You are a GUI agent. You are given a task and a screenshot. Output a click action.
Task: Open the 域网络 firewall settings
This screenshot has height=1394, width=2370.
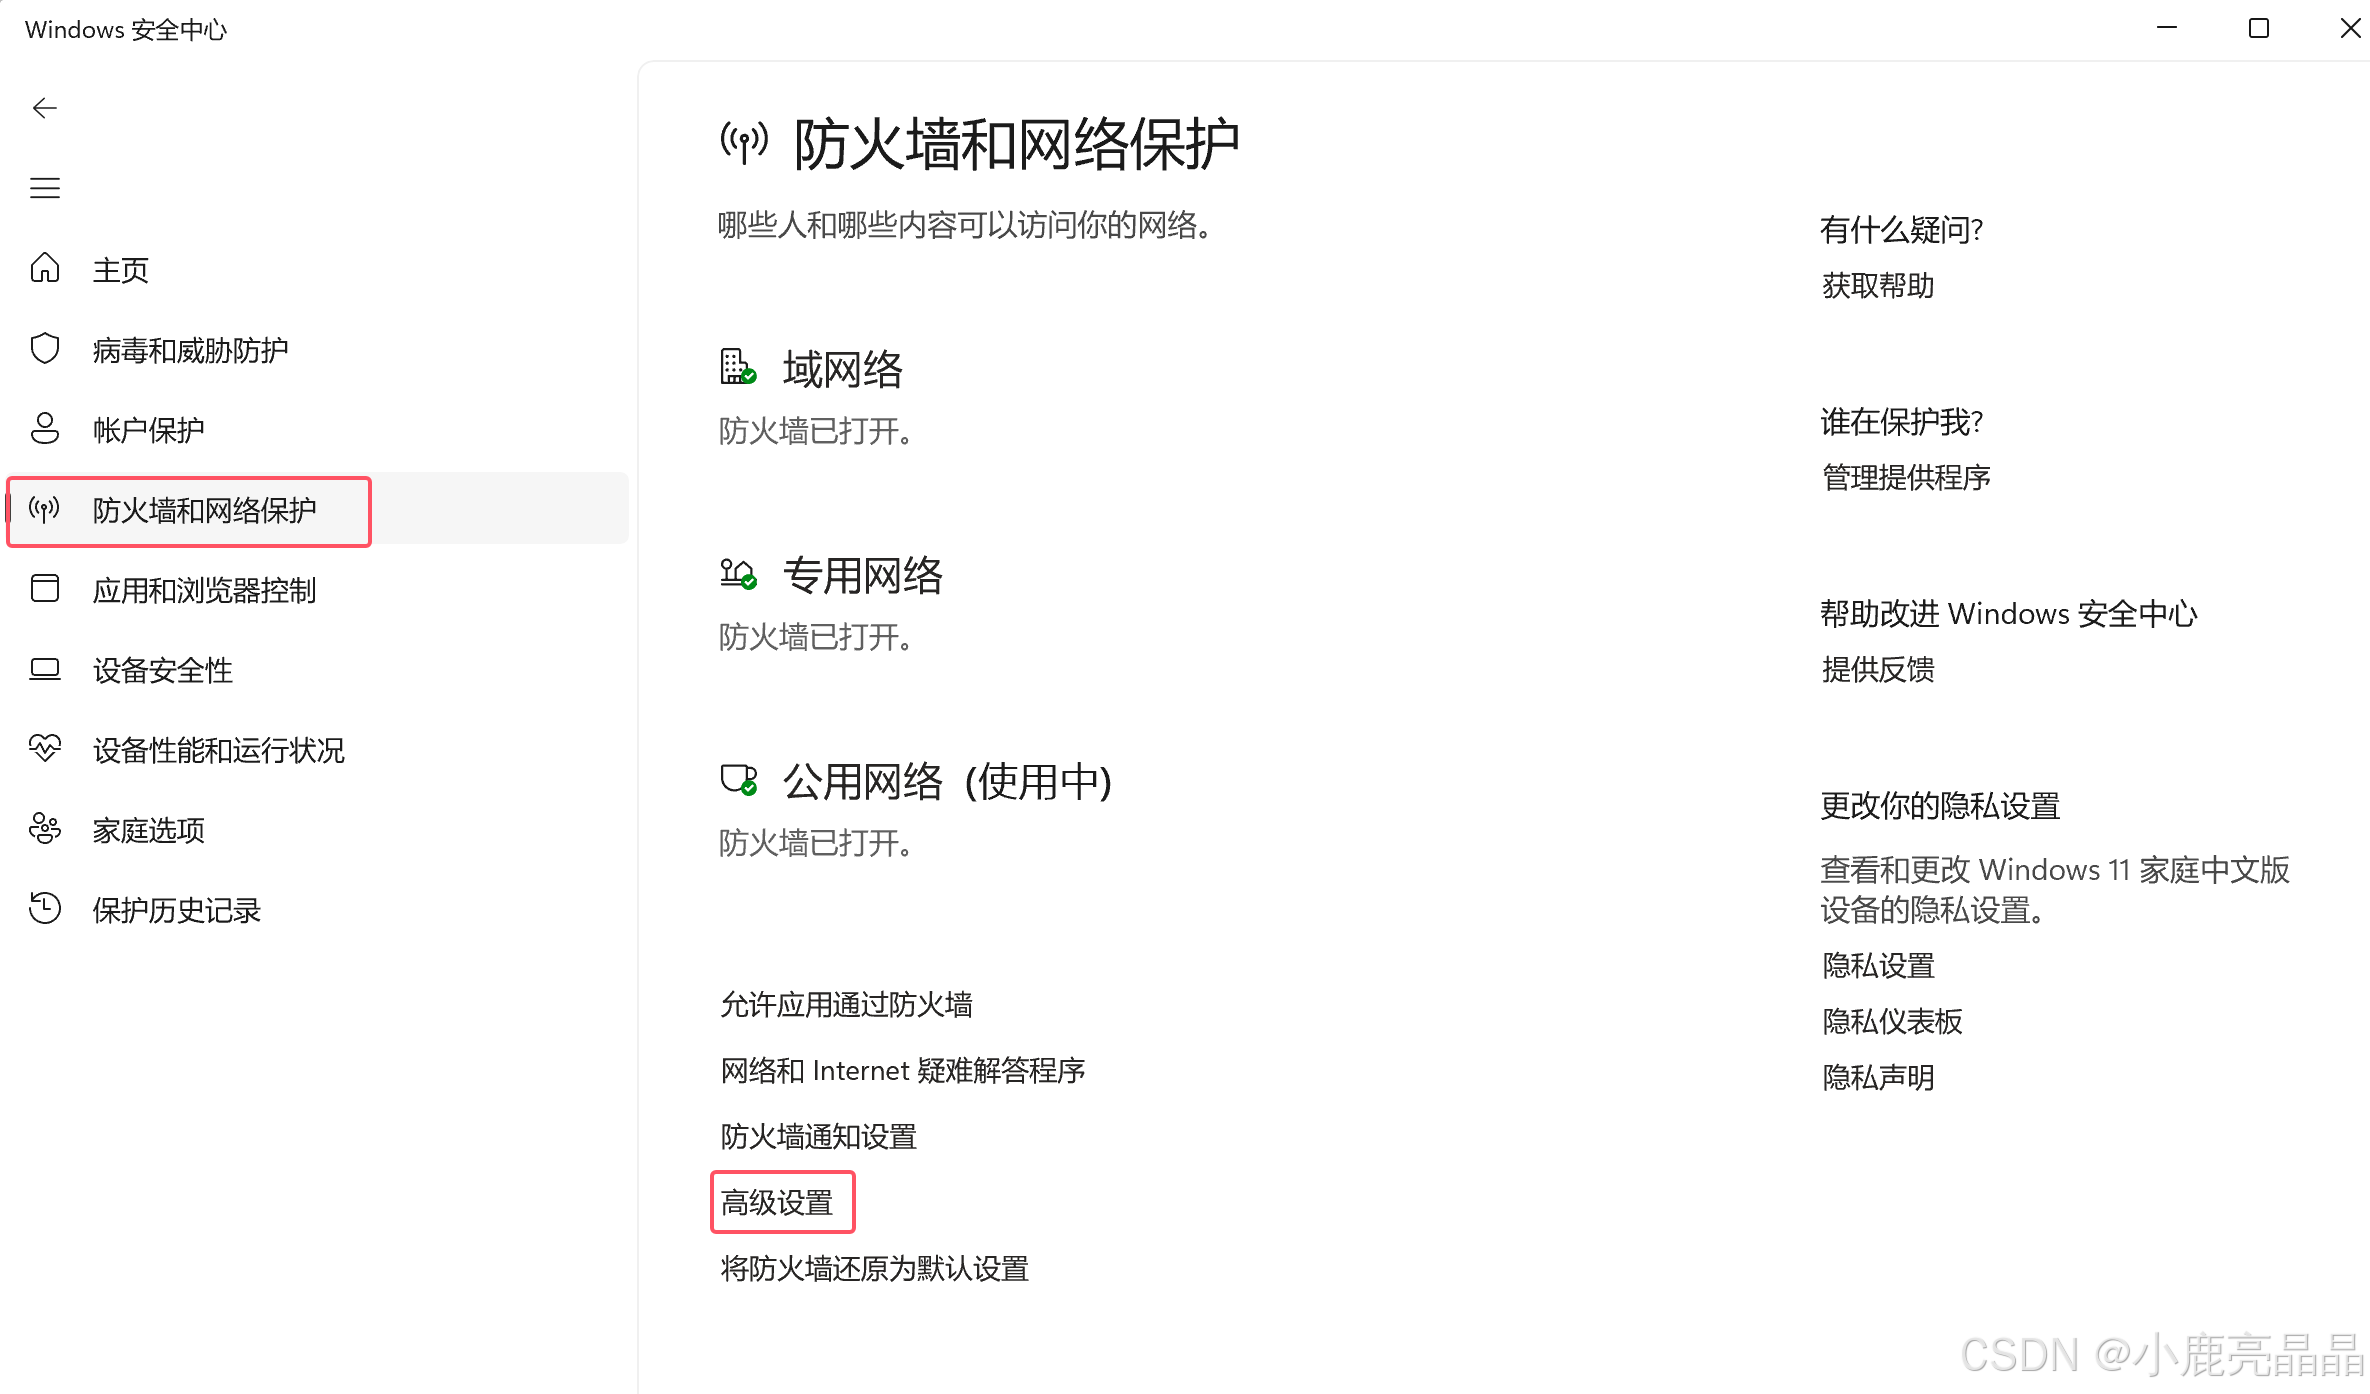(x=842, y=370)
